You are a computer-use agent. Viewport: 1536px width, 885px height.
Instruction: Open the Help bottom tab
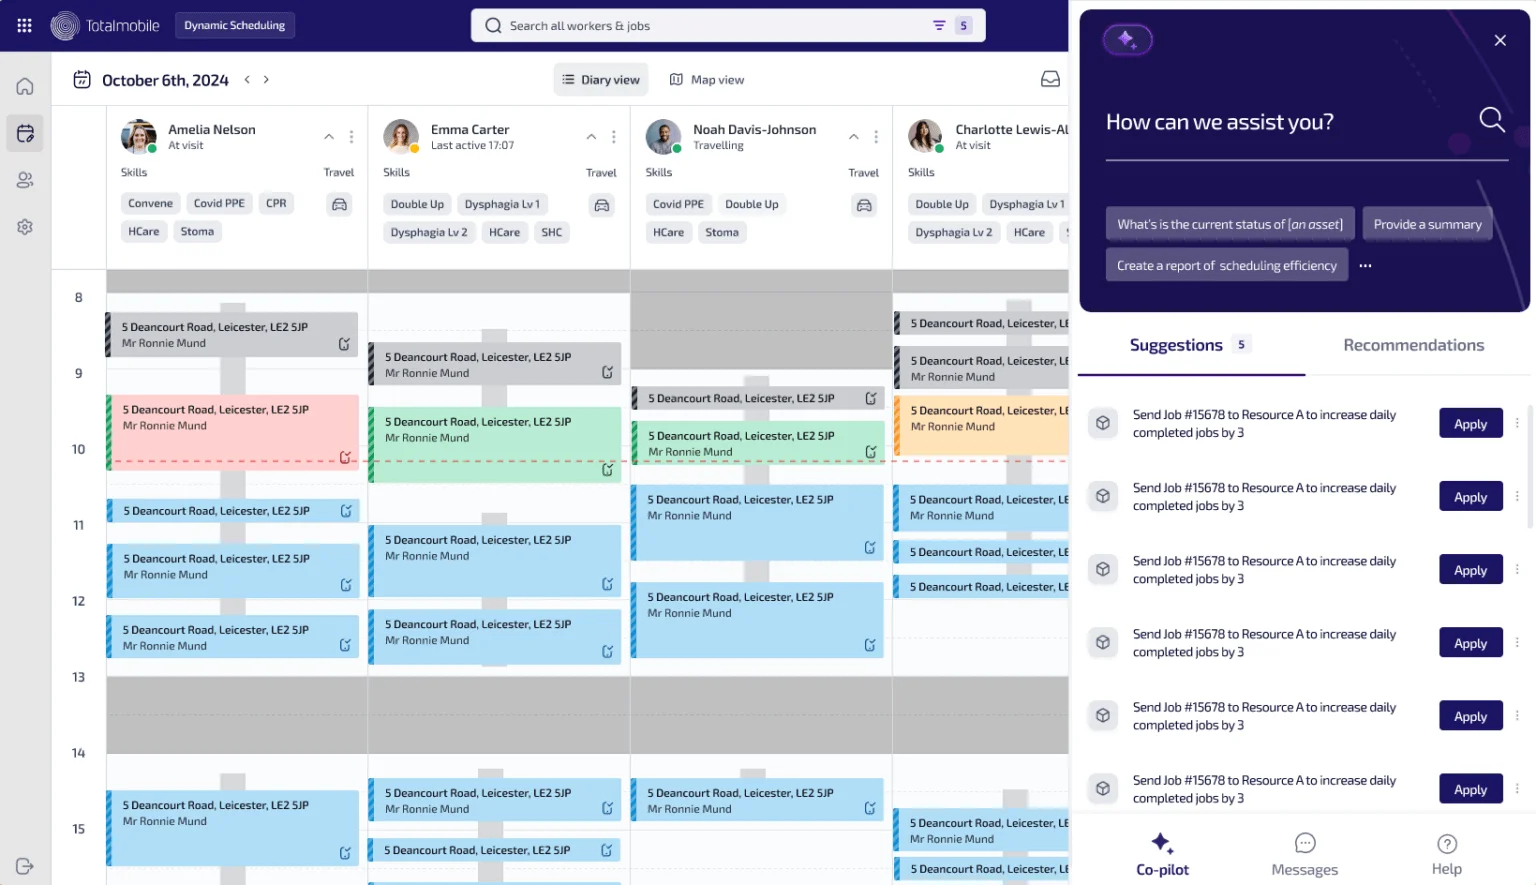pyautogui.click(x=1446, y=855)
